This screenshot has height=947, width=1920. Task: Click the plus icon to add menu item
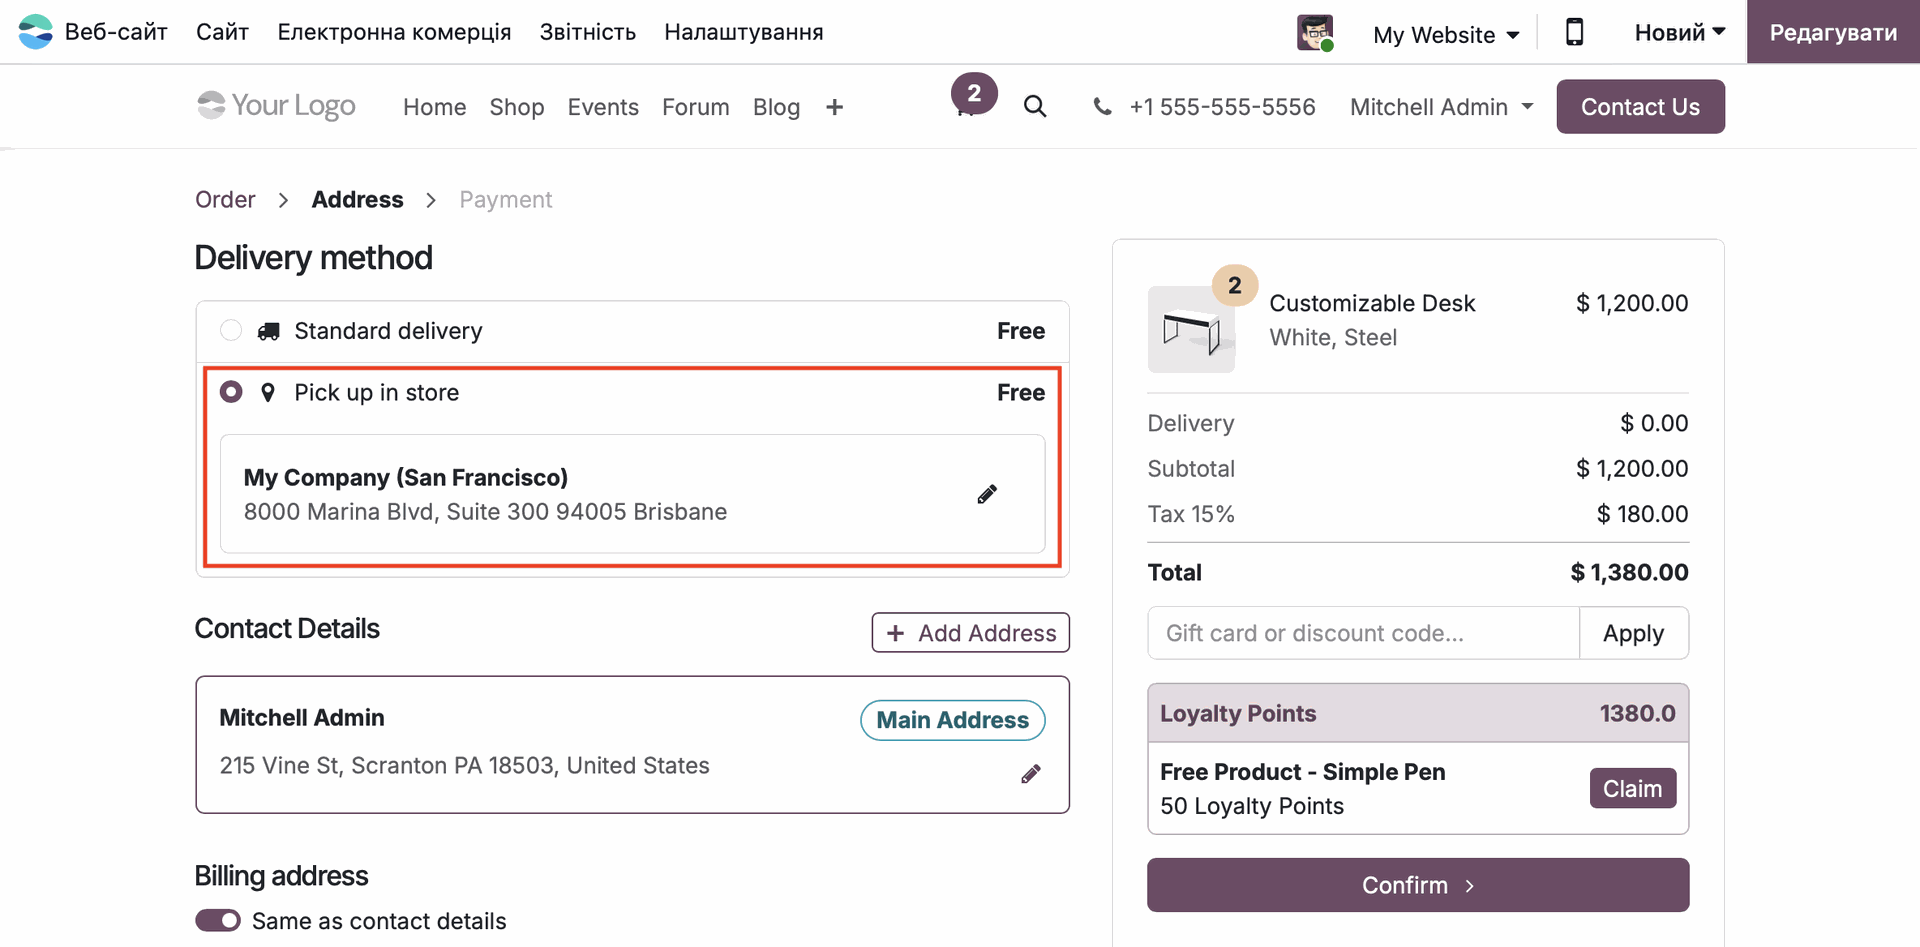835,107
